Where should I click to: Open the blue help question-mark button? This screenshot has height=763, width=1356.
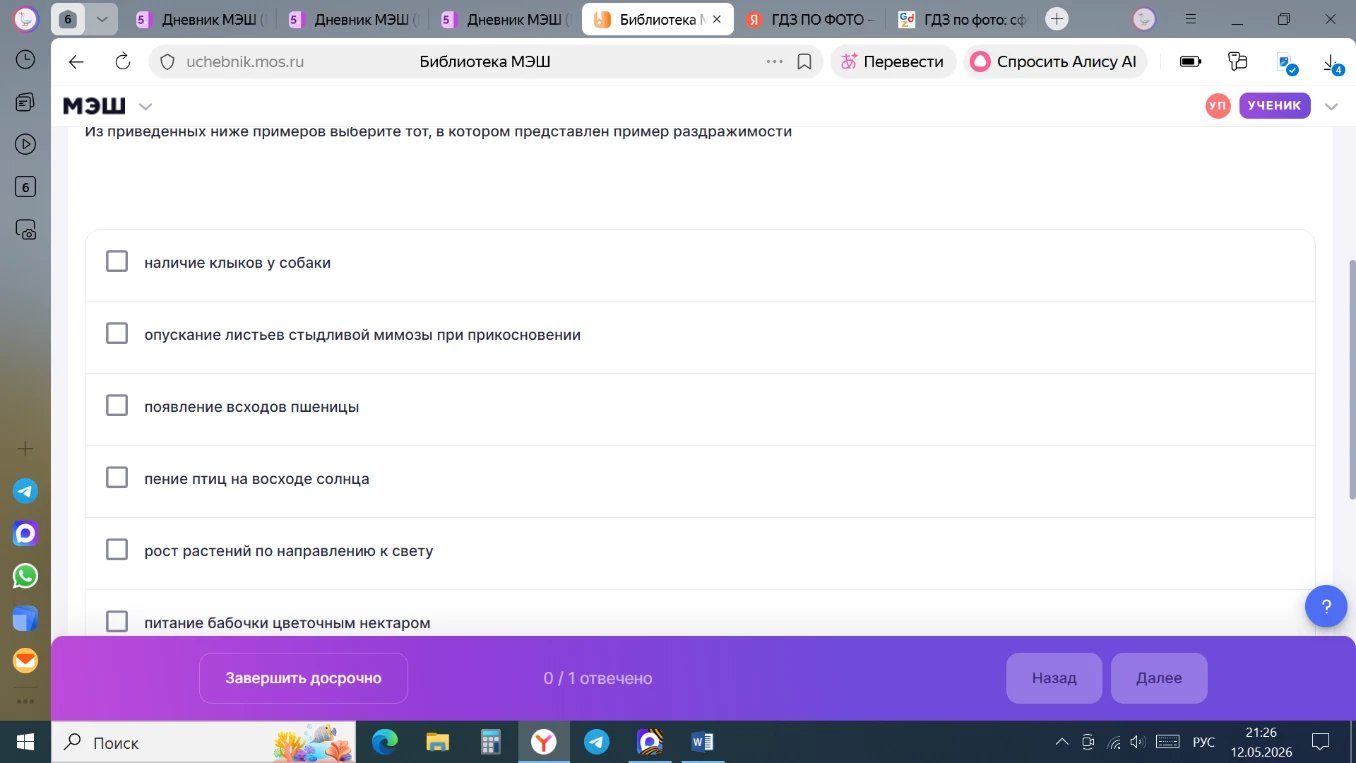tap(1326, 606)
